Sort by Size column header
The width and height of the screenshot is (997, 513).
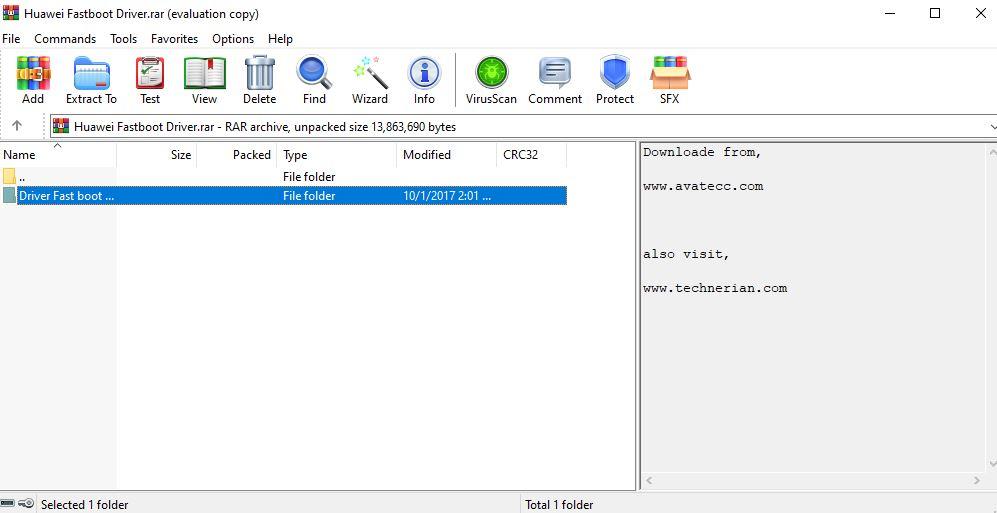(157, 154)
